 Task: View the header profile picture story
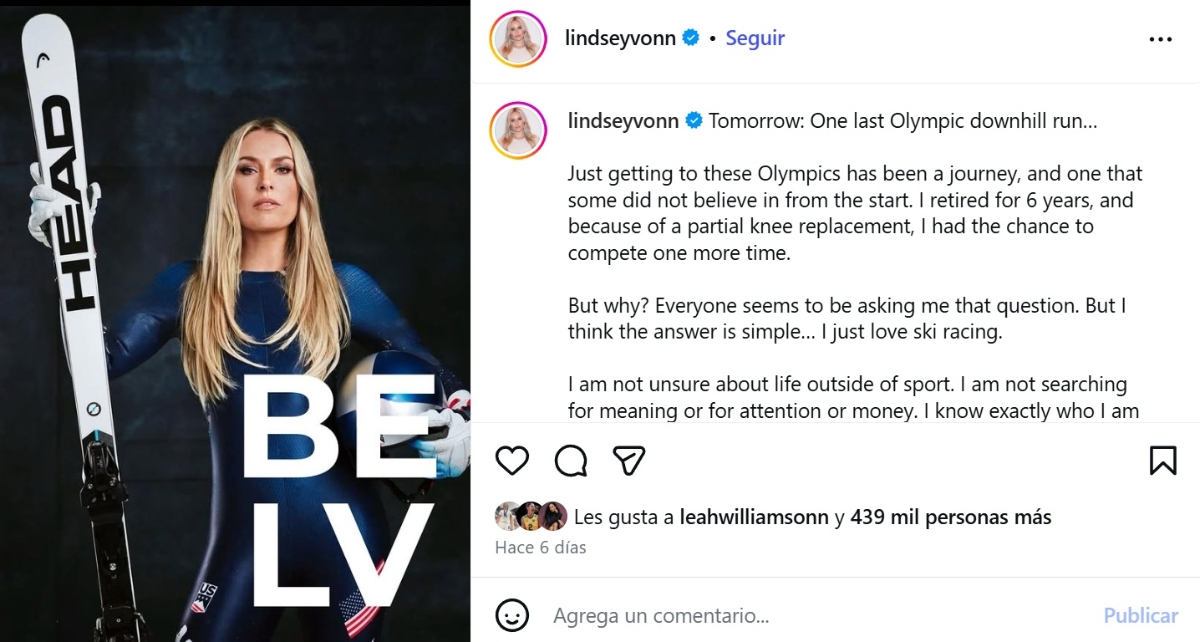(517, 40)
